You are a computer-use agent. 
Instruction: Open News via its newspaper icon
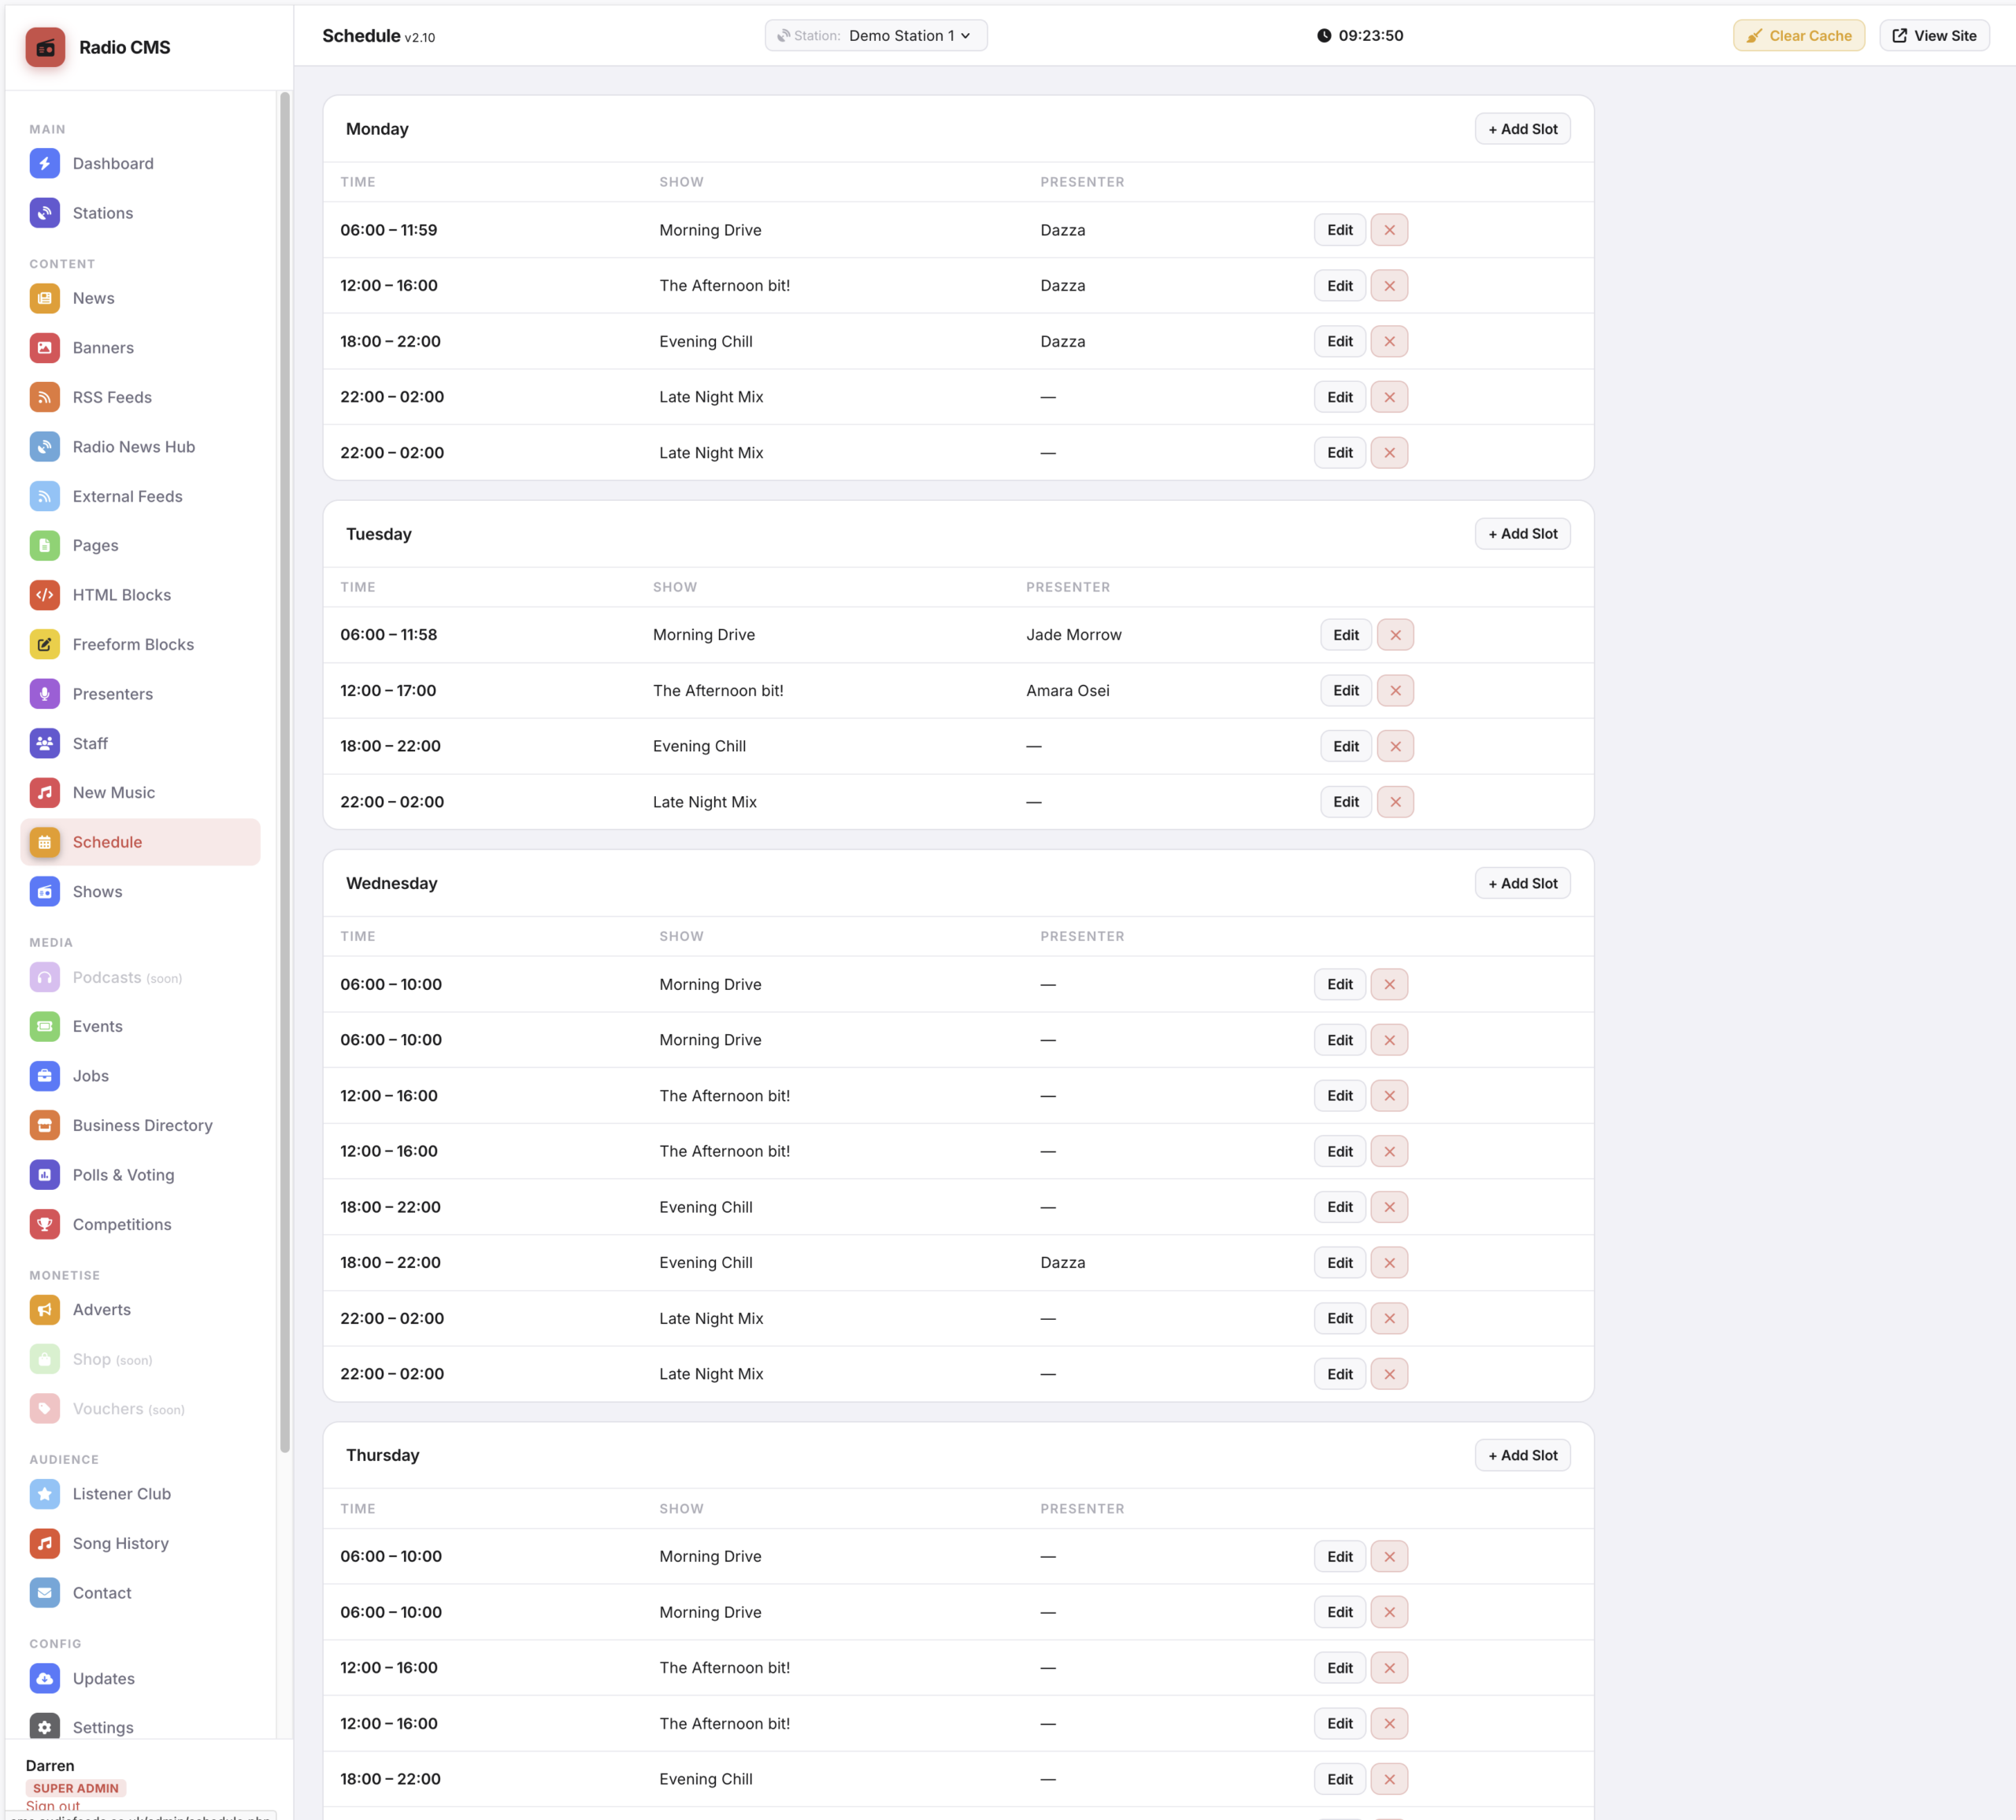point(45,297)
